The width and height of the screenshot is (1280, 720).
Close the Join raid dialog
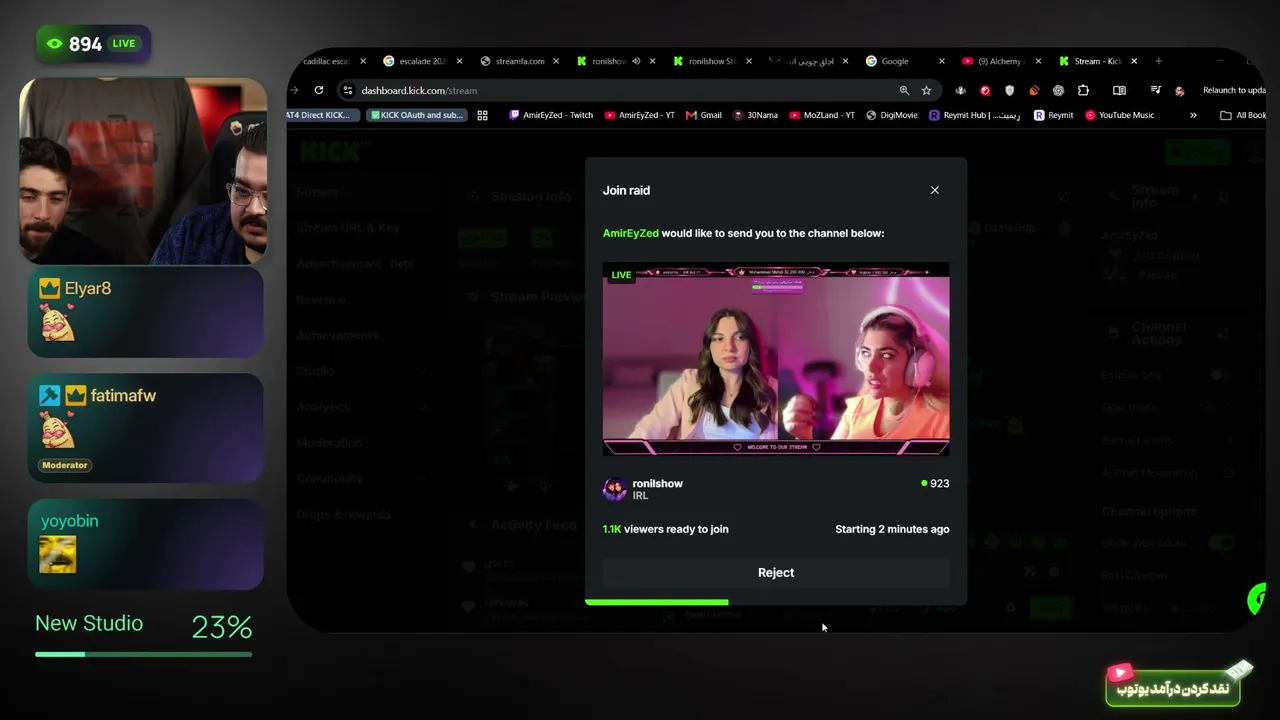pyautogui.click(x=935, y=190)
